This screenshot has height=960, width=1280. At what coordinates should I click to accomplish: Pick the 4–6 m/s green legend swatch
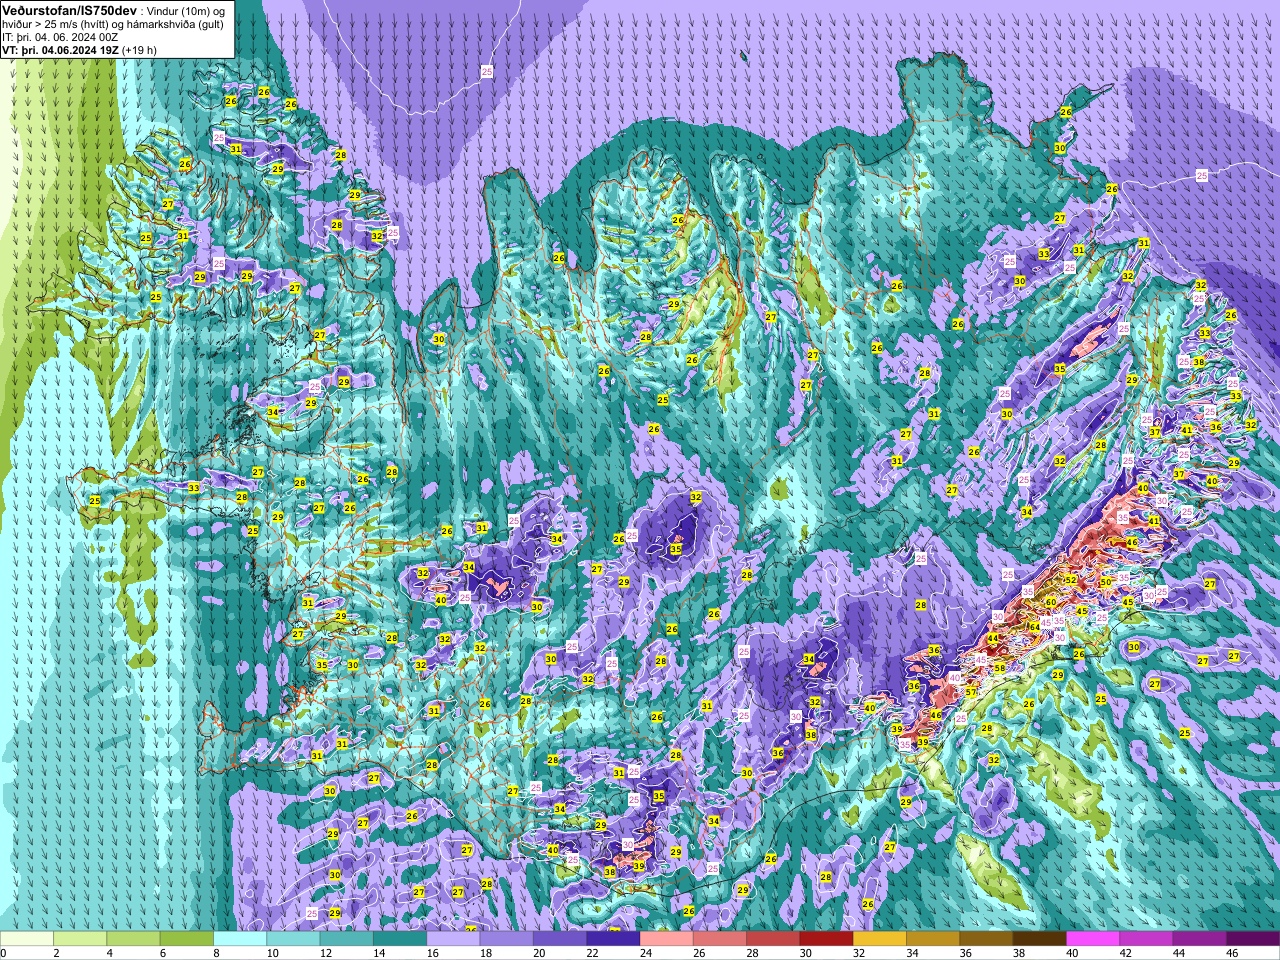pyautogui.click(x=134, y=939)
